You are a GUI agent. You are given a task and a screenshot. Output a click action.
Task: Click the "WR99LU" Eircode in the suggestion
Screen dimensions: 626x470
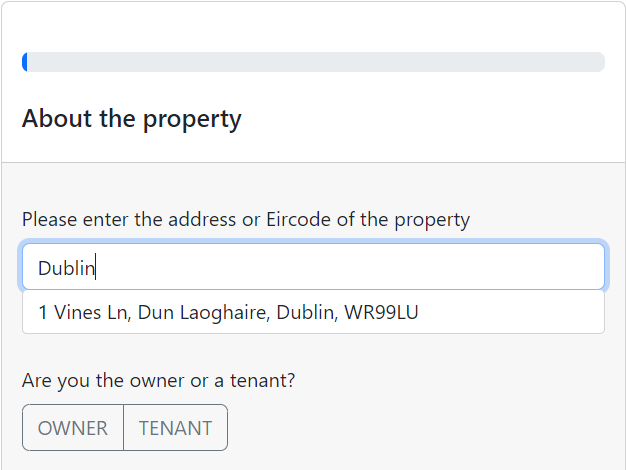coord(381,313)
